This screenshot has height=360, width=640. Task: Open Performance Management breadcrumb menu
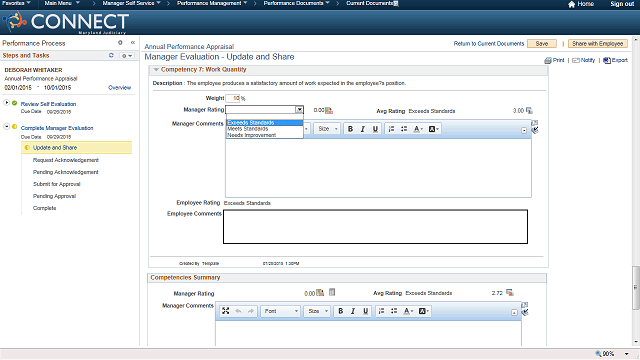tap(212, 3)
